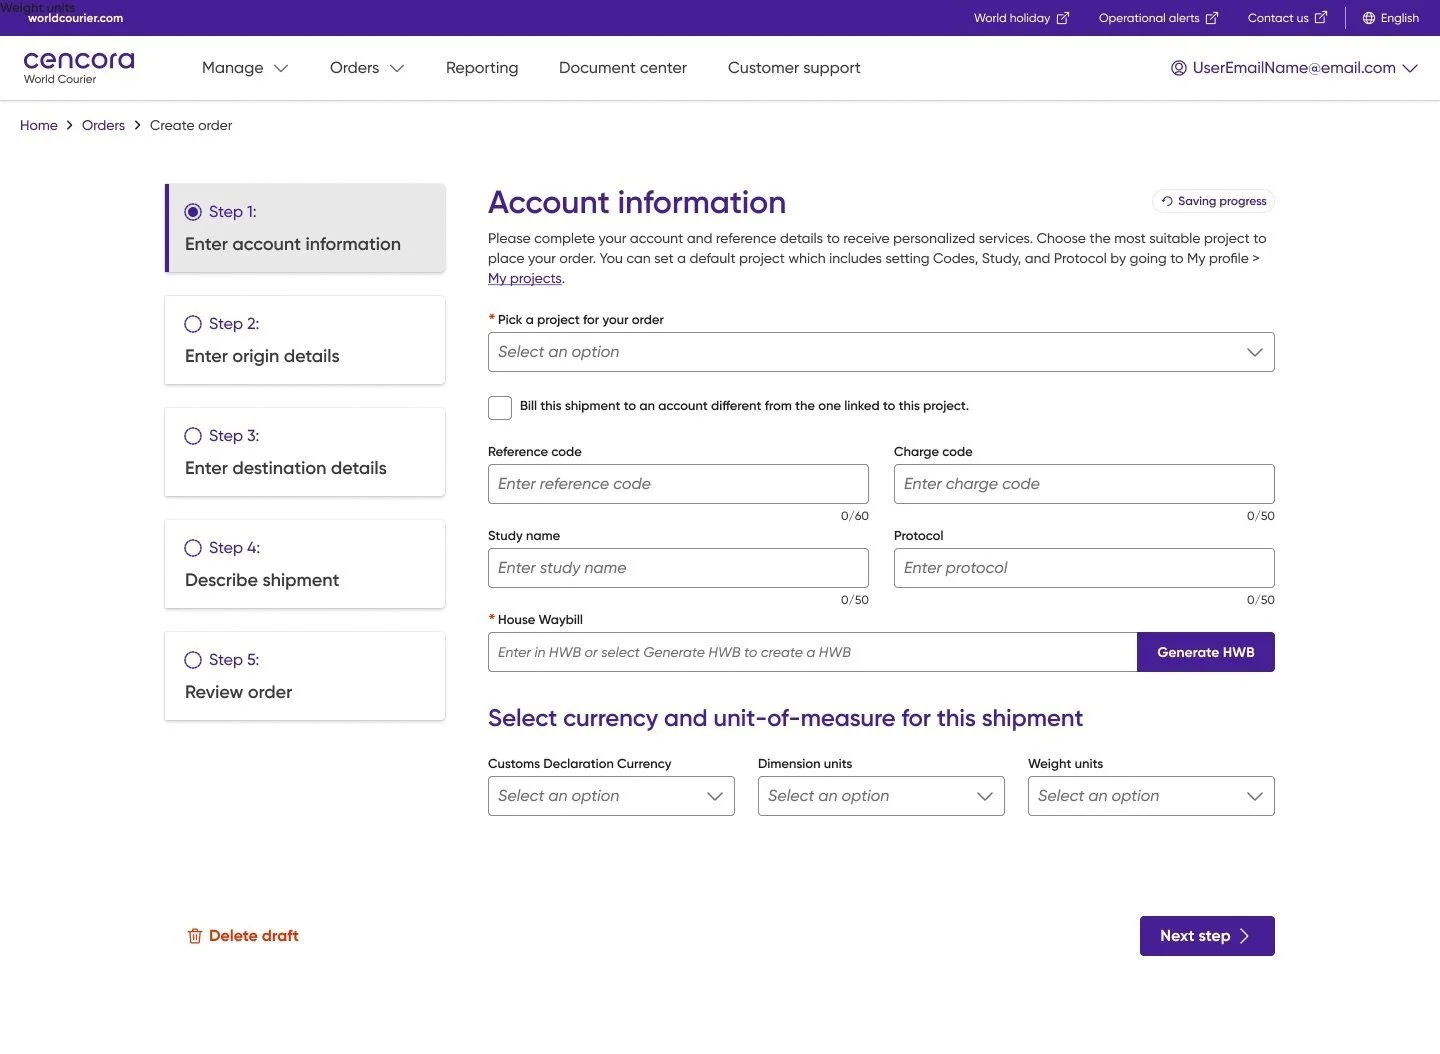
Task: Click the Delete draft link
Action: pyautogui.click(x=243, y=936)
